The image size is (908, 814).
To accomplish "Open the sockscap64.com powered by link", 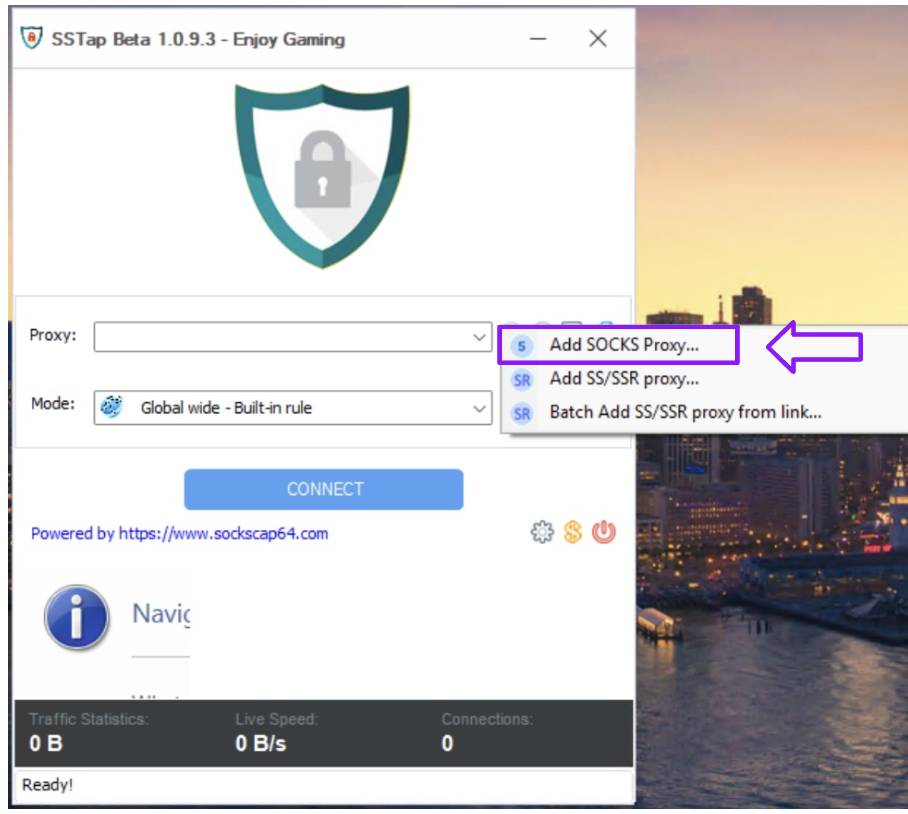I will pos(180,533).
